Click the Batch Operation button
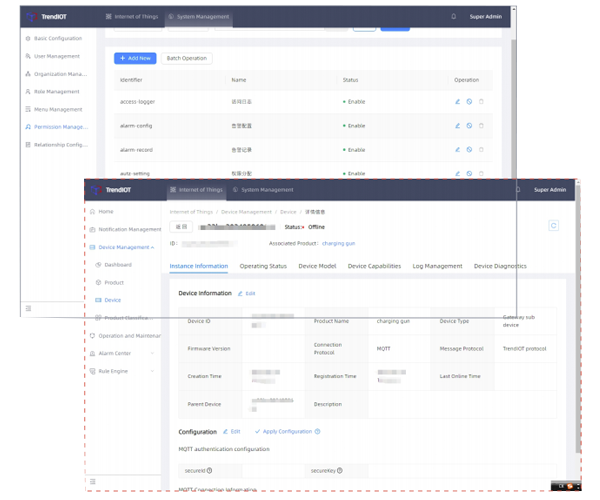Image resolution: width=600 pixels, height=500 pixels. [187, 58]
